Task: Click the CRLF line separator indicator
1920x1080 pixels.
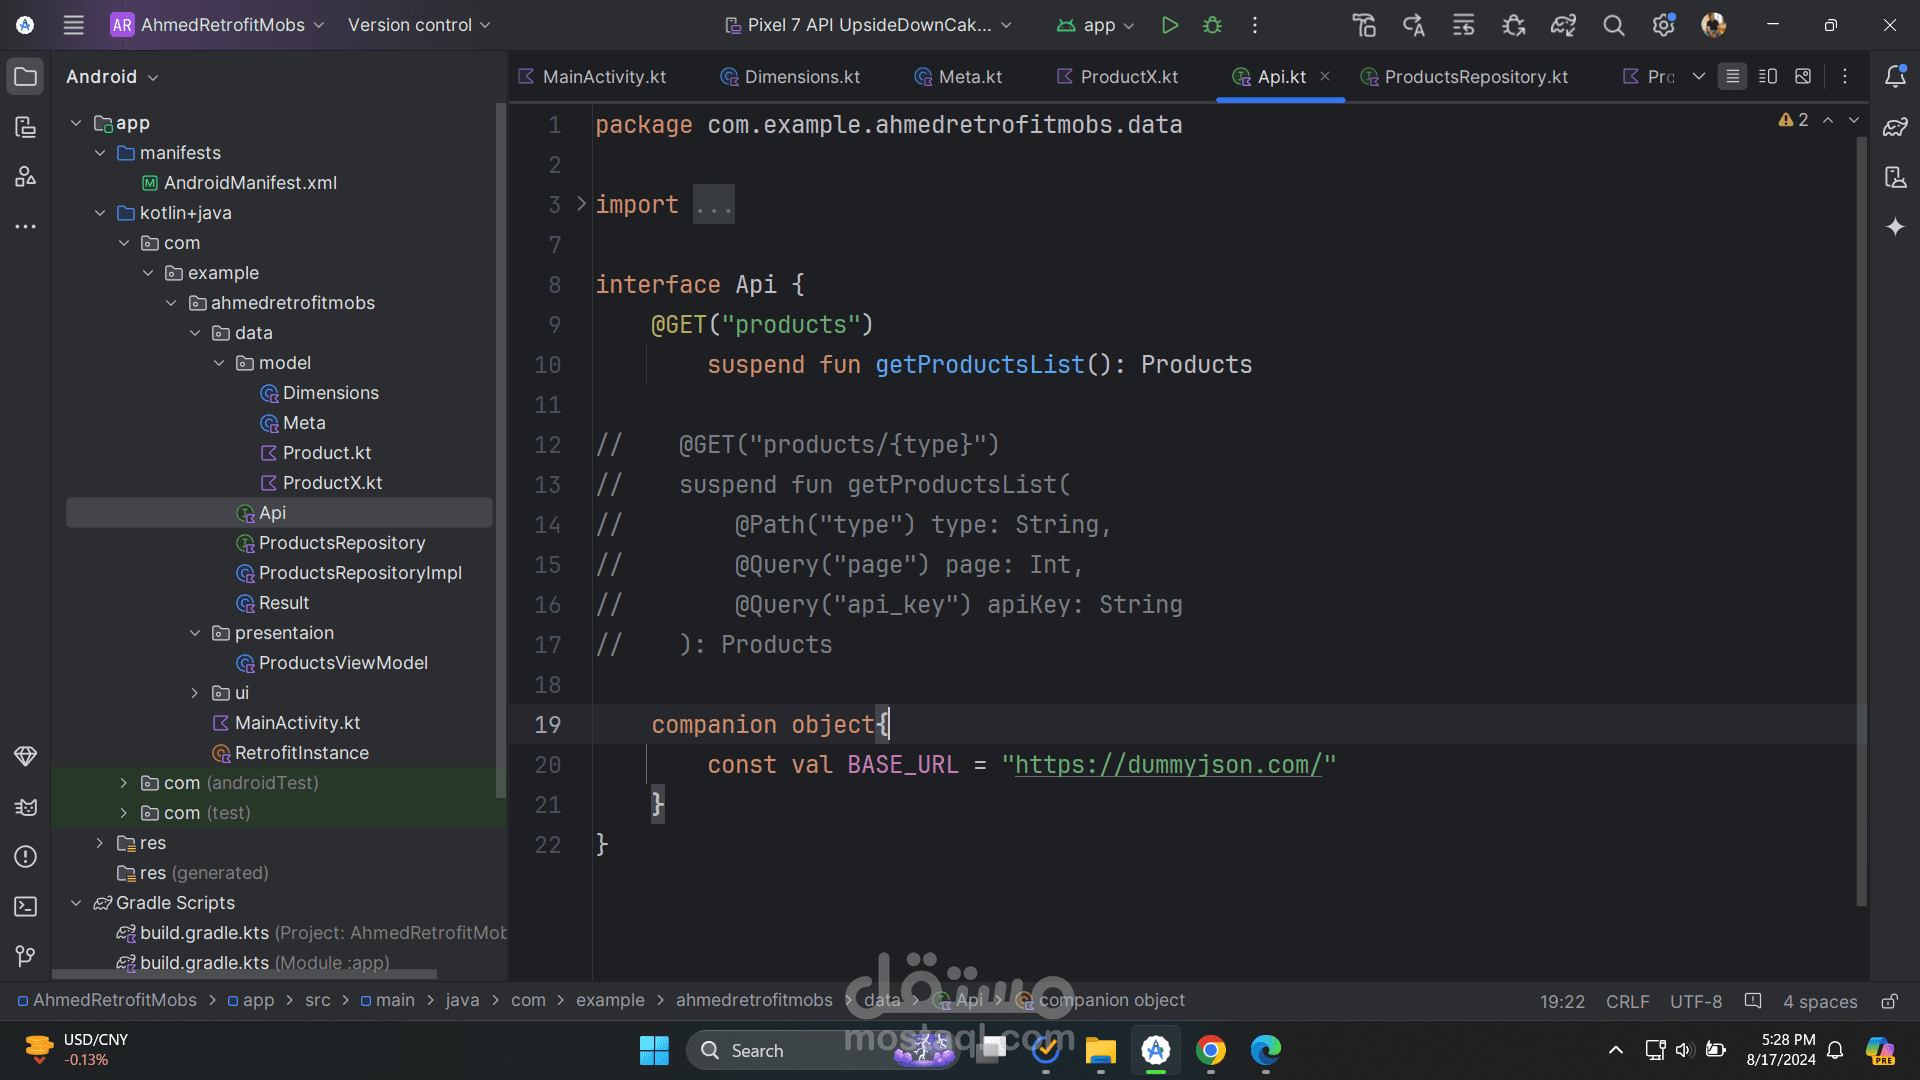Action: (x=1627, y=1001)
